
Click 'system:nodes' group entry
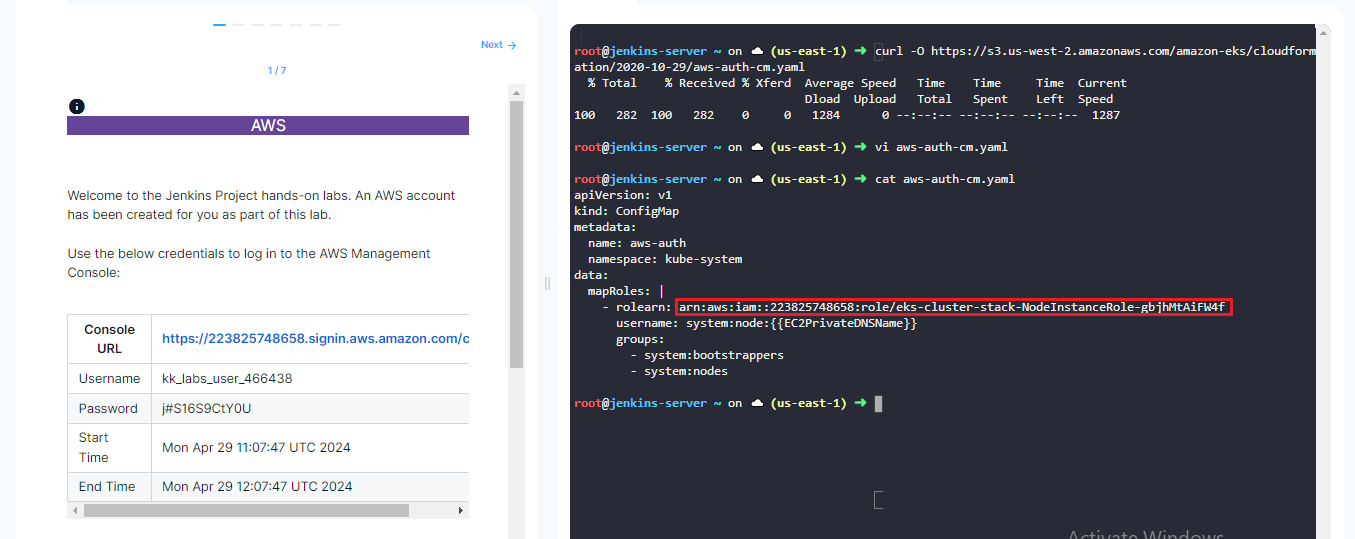click(686, 371)
